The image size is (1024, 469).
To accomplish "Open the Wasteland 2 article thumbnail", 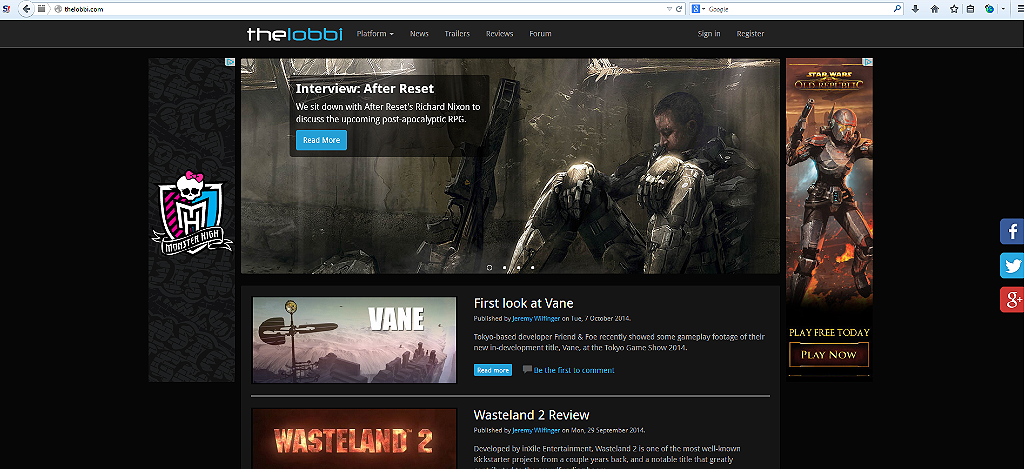I will 354,438.
